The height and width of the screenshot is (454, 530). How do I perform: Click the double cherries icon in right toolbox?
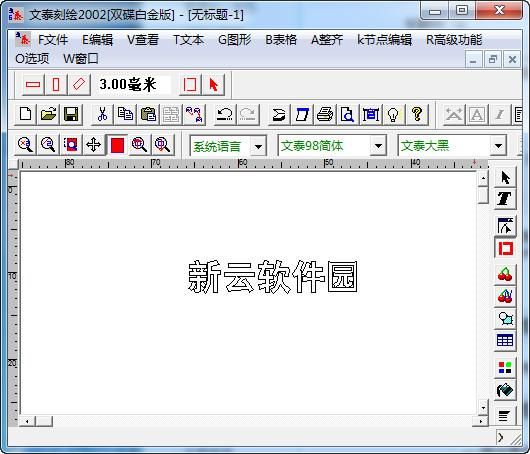coord(505,296)
